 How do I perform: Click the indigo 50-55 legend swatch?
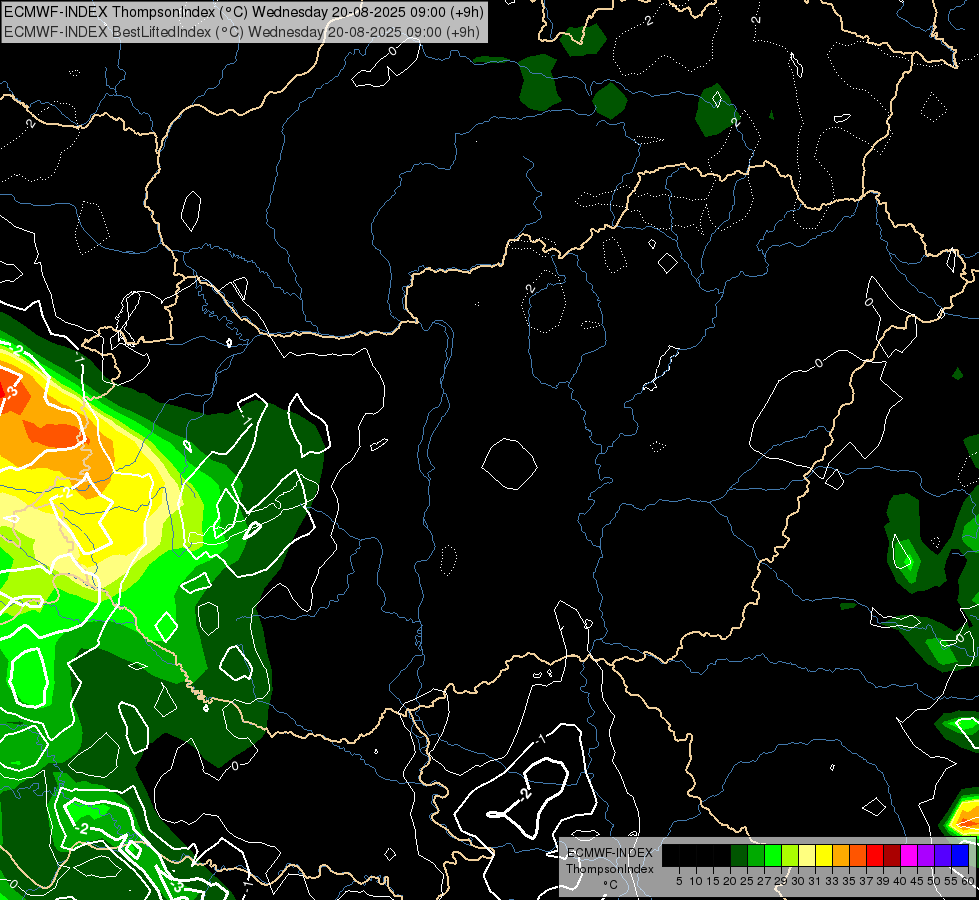coord(943,855)
